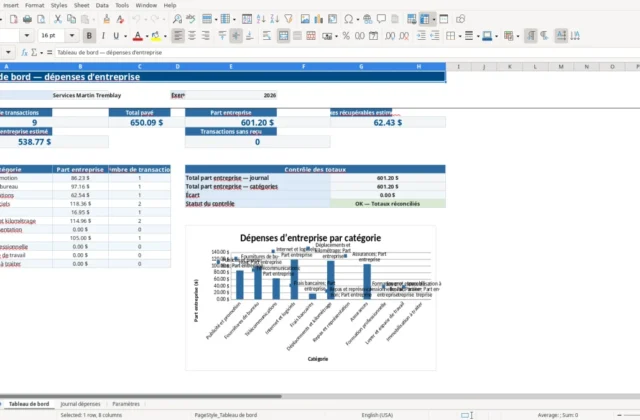640x420 pixels.
Task: Toggle Freeze Rows and Columns
Action: 425,19
